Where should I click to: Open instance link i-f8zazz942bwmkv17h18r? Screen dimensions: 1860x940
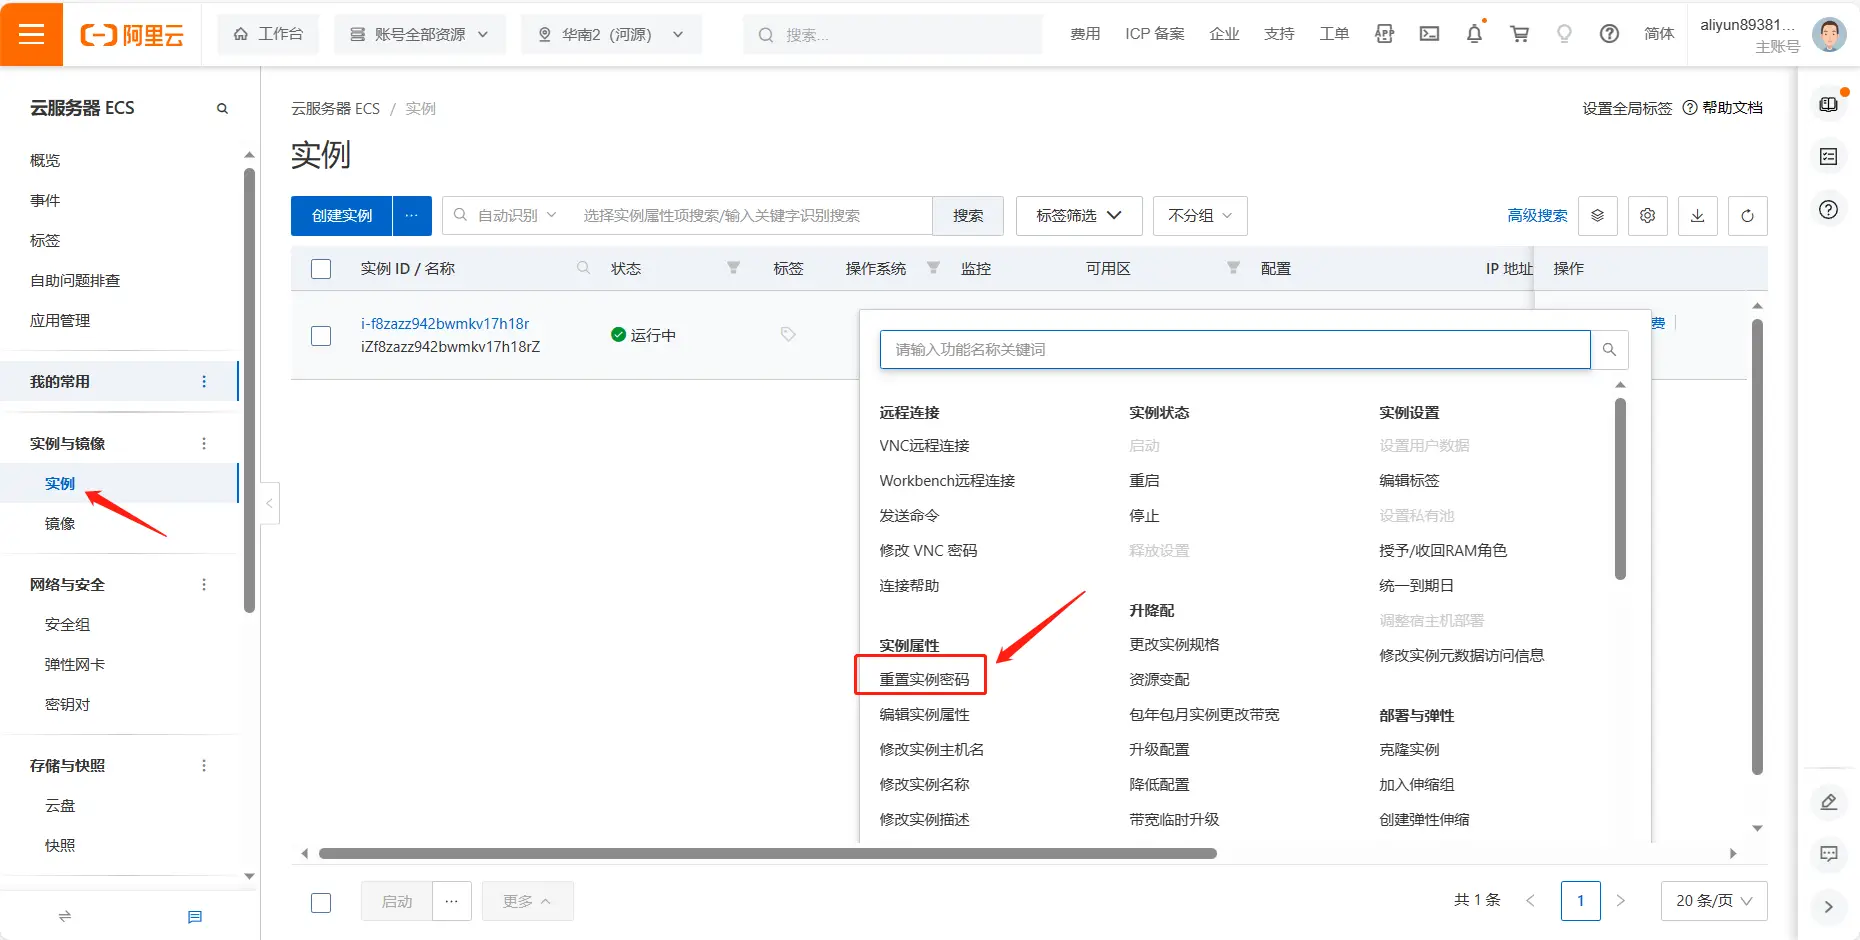pyautogui.click(x=445, y=323)
